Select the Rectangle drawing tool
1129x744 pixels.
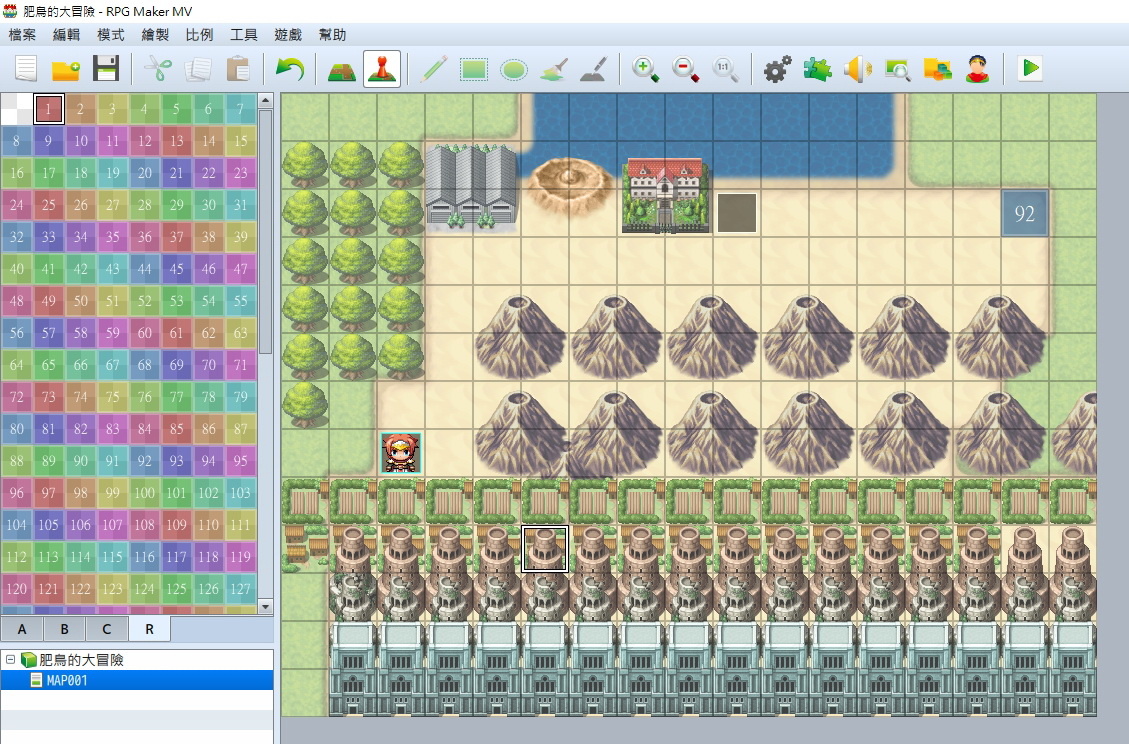tap(474, 69)
